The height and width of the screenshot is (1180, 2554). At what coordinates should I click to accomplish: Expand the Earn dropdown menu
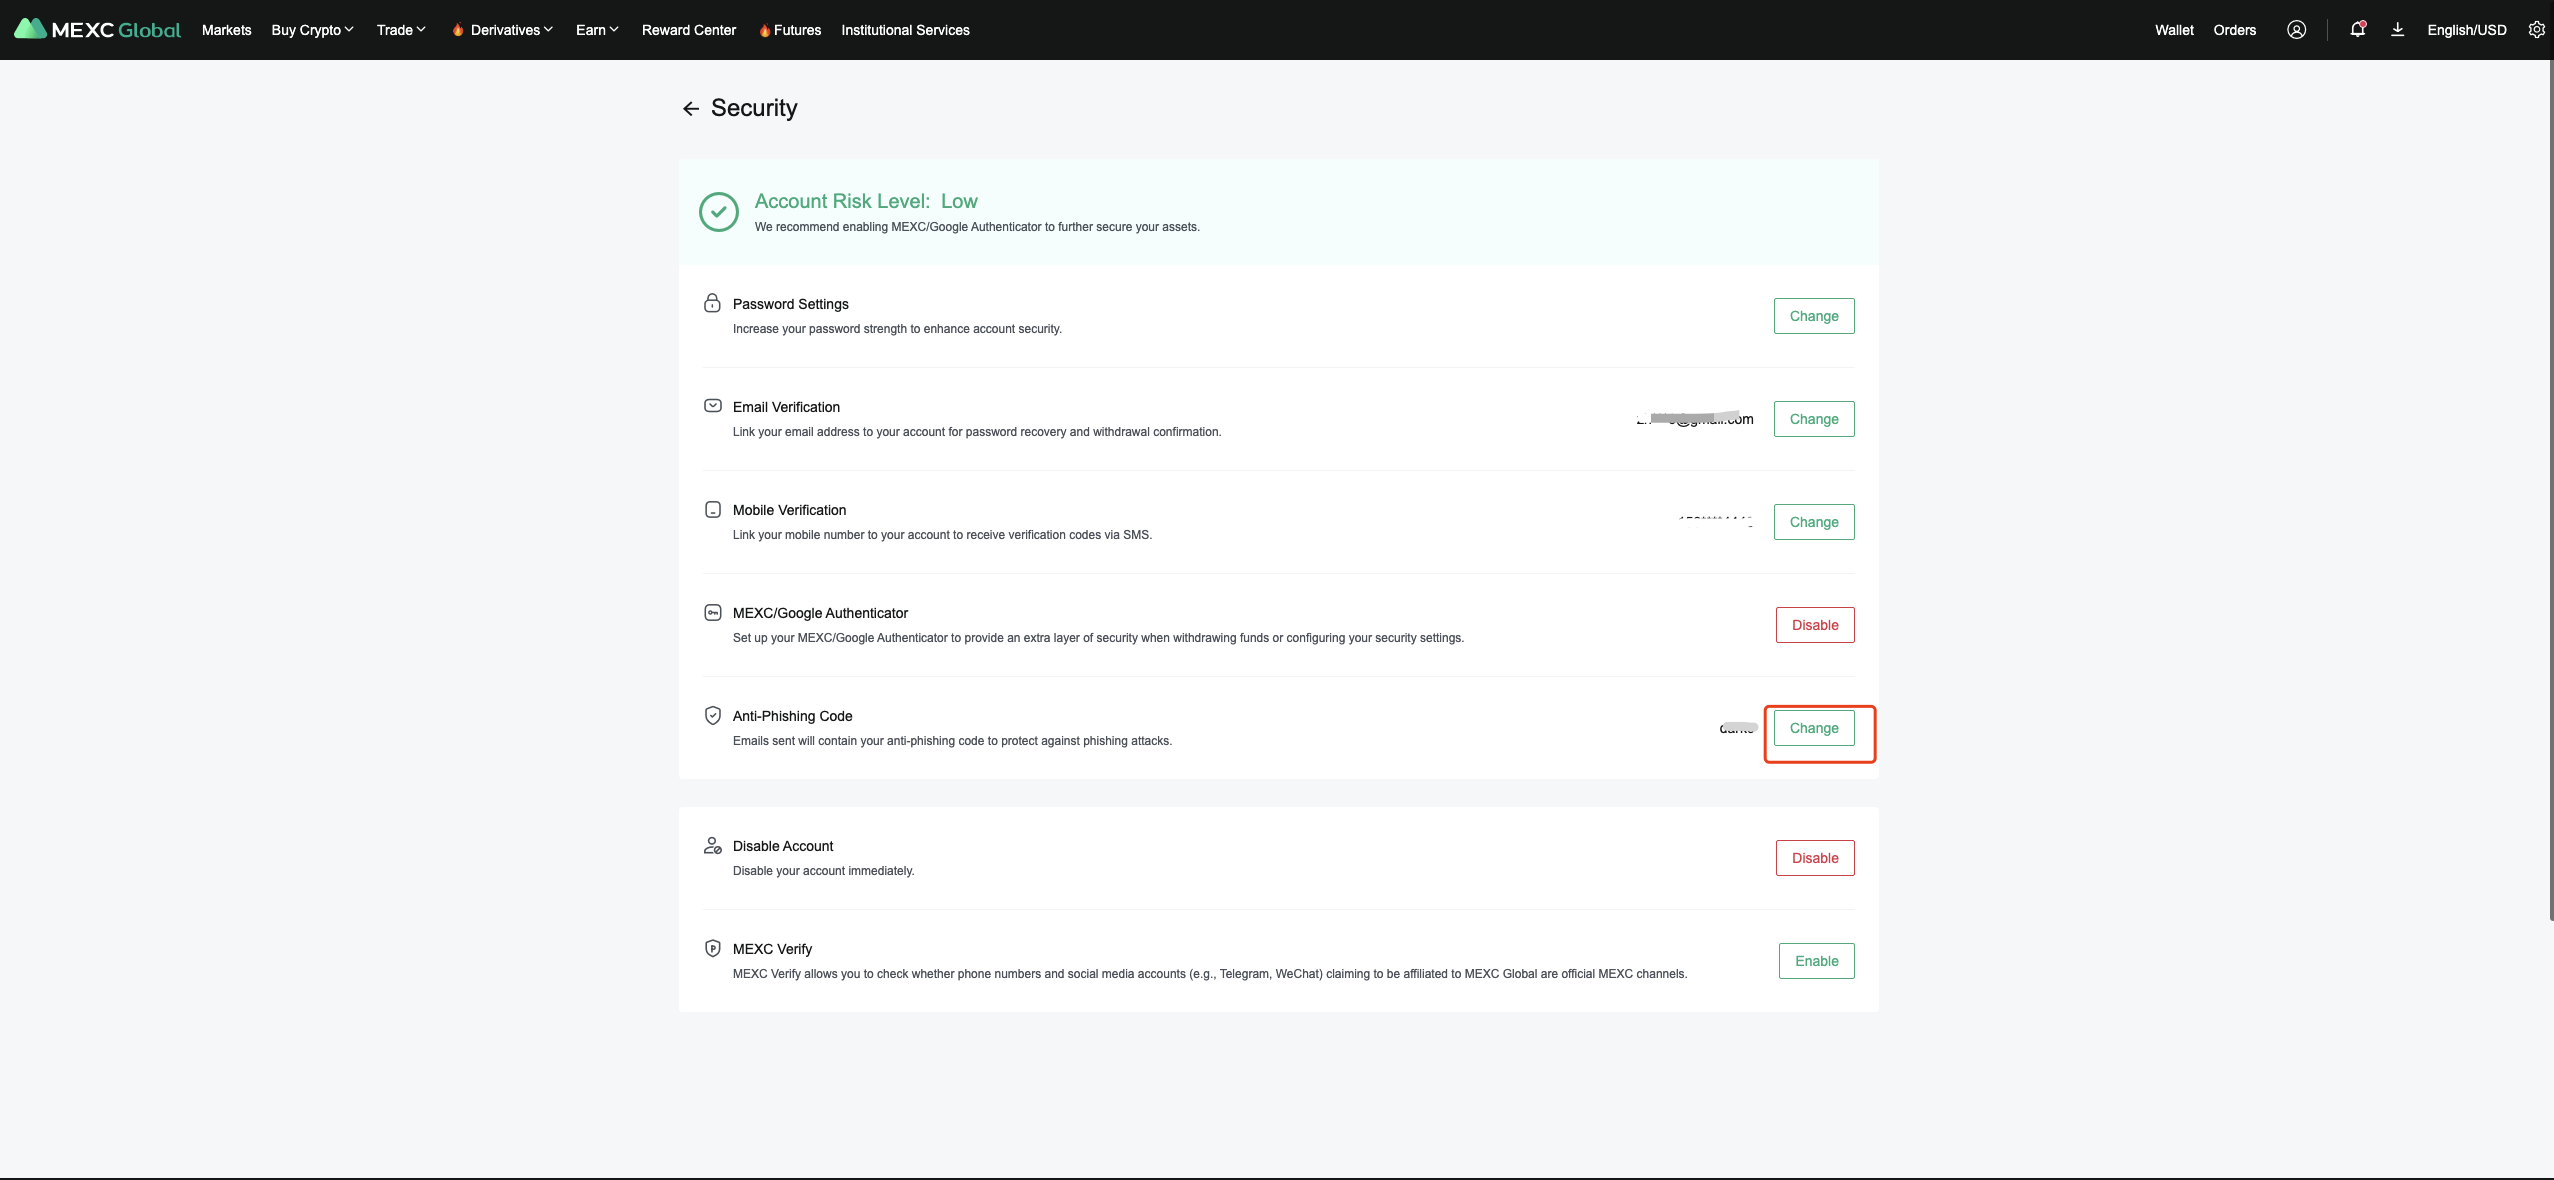(x=597, y=30)
